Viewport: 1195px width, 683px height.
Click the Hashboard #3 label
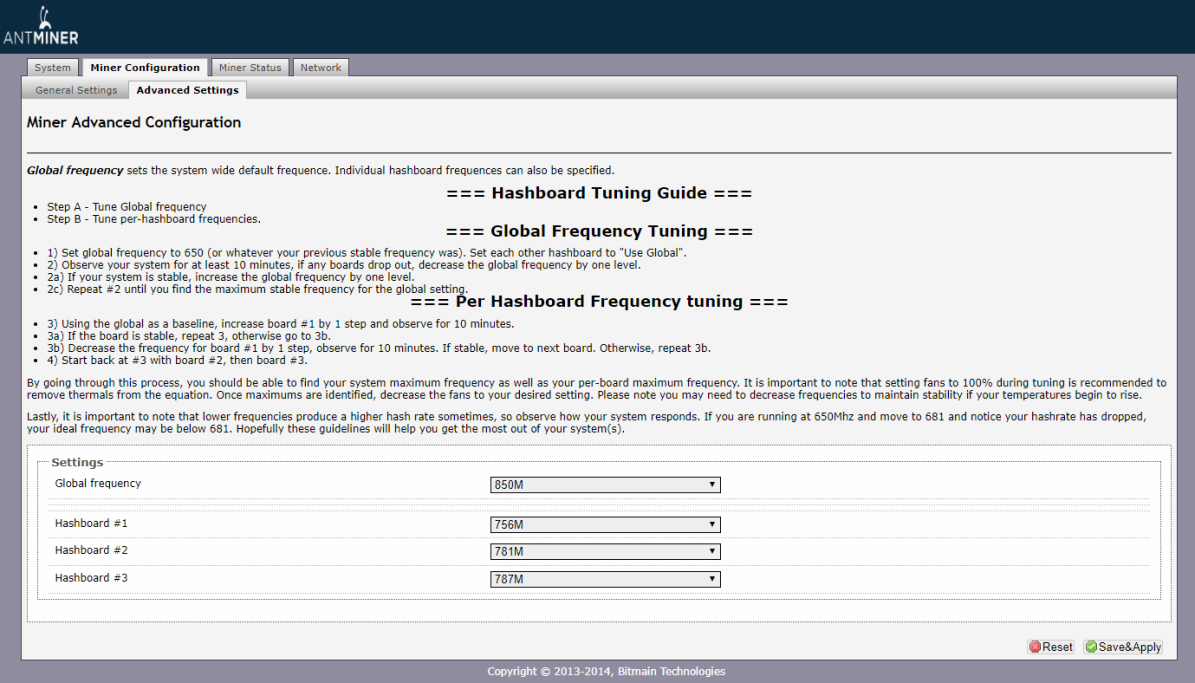pos(91,578)
